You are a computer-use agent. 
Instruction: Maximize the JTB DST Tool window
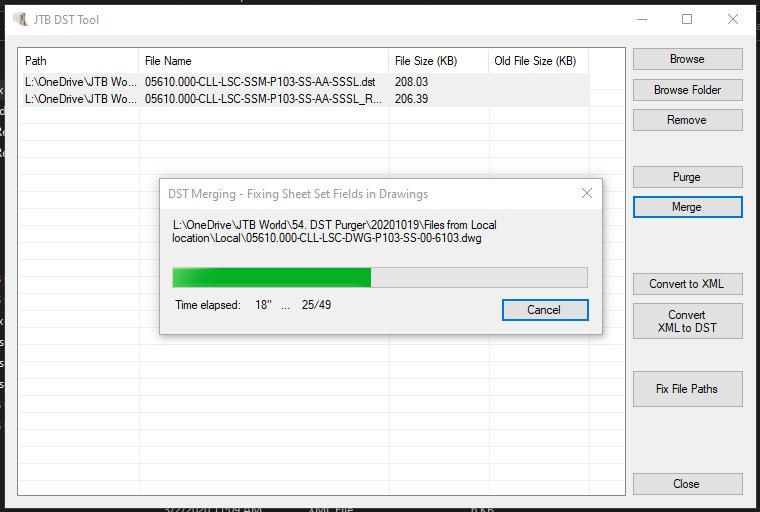coord(687,19)
